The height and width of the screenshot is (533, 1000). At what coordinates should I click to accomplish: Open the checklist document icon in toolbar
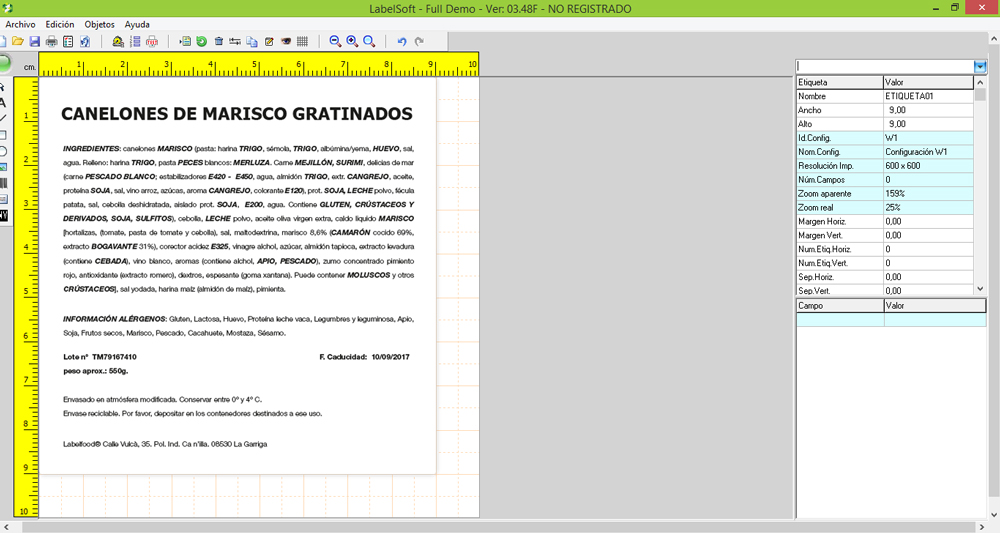68,41
